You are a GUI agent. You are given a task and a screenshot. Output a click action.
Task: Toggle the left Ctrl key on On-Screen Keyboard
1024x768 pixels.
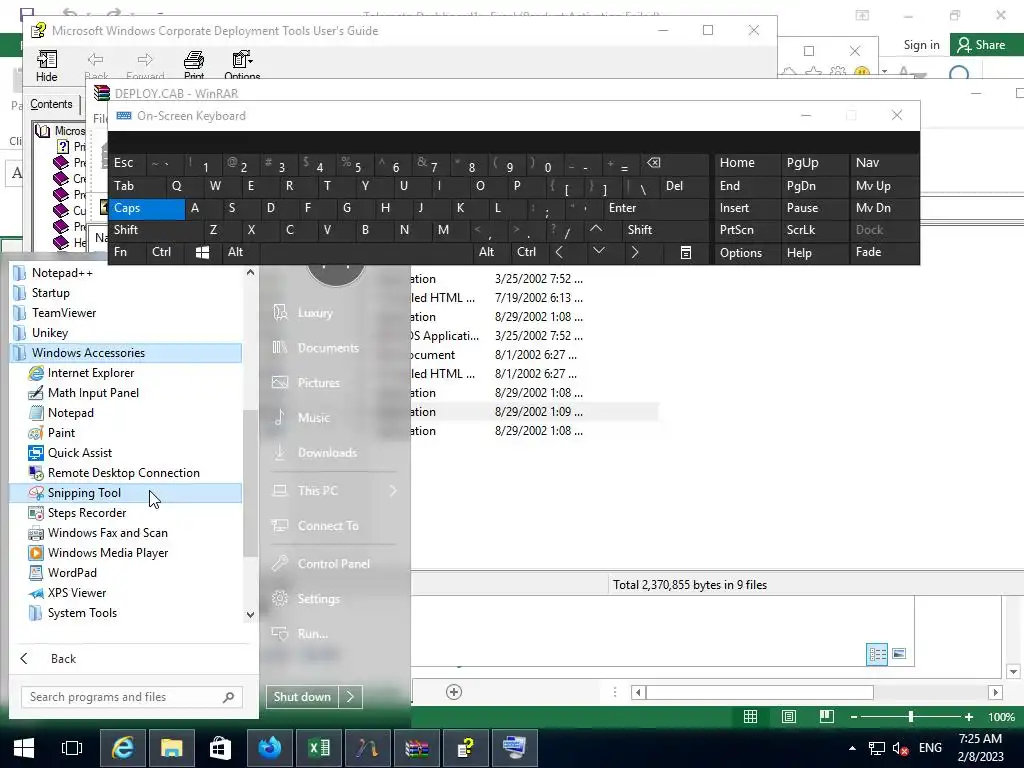[x=165, y=253]
